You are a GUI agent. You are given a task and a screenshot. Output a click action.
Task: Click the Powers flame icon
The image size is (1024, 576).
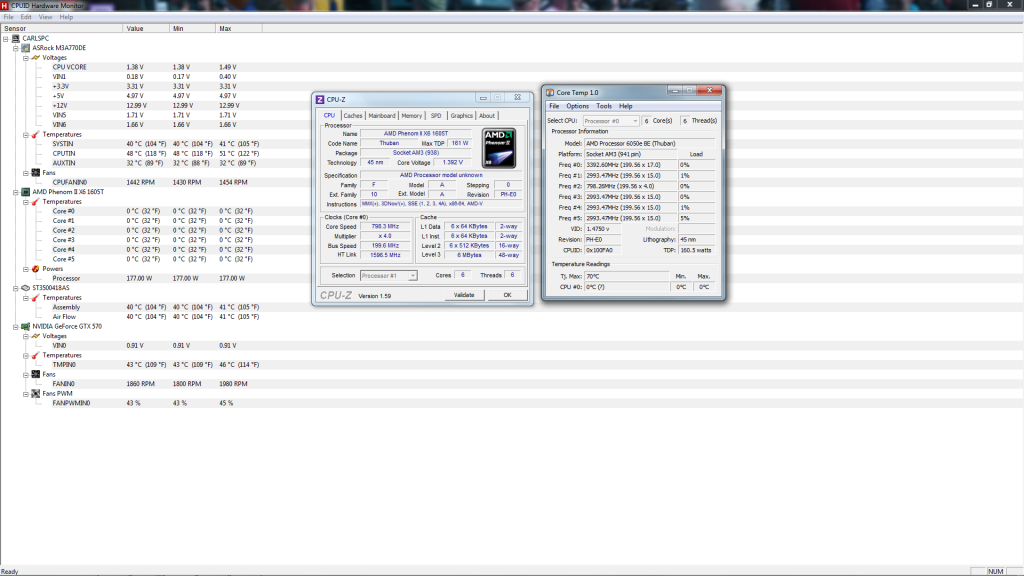click(36, 269)
